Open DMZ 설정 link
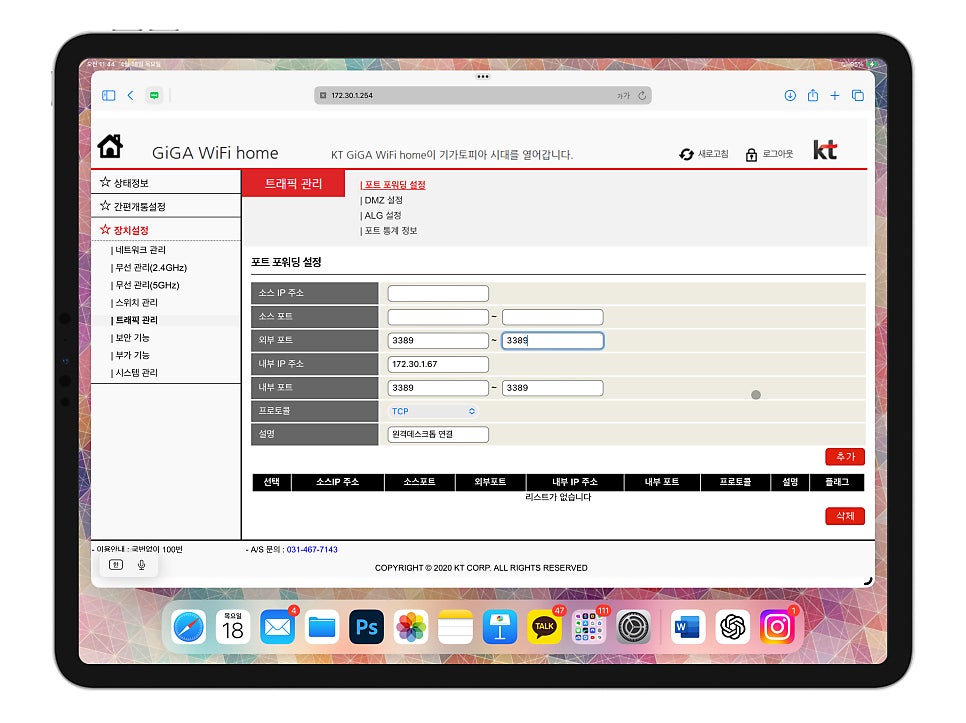Viewport: 966px width, 723px height. [x=383, y=200]
